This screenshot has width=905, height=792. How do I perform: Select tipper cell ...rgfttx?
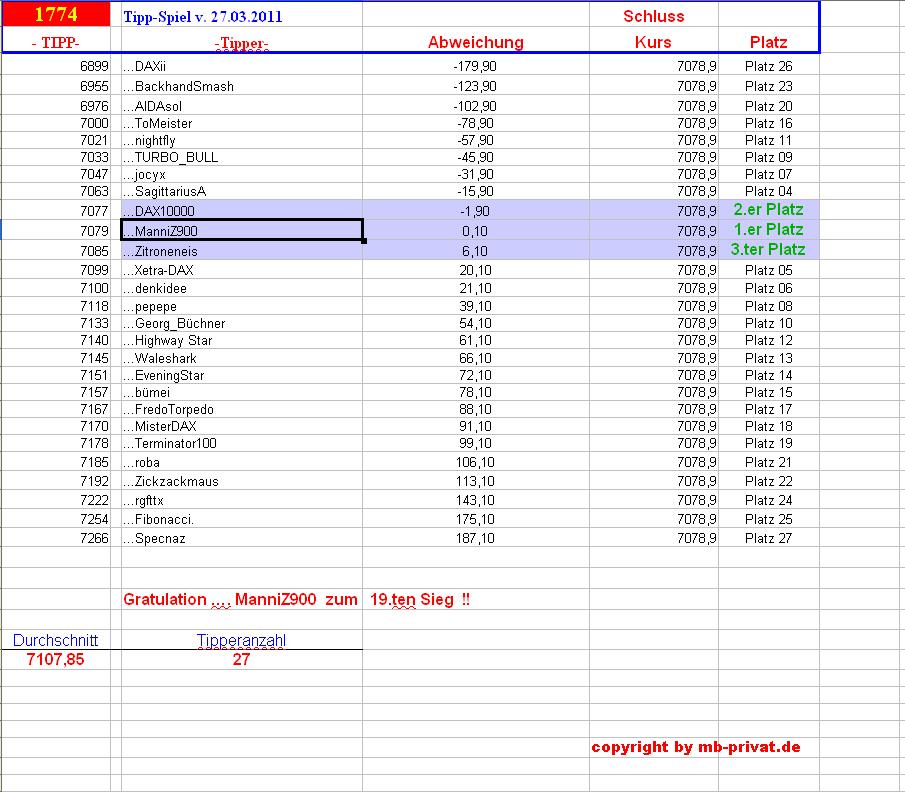click(x=242, y=500)
